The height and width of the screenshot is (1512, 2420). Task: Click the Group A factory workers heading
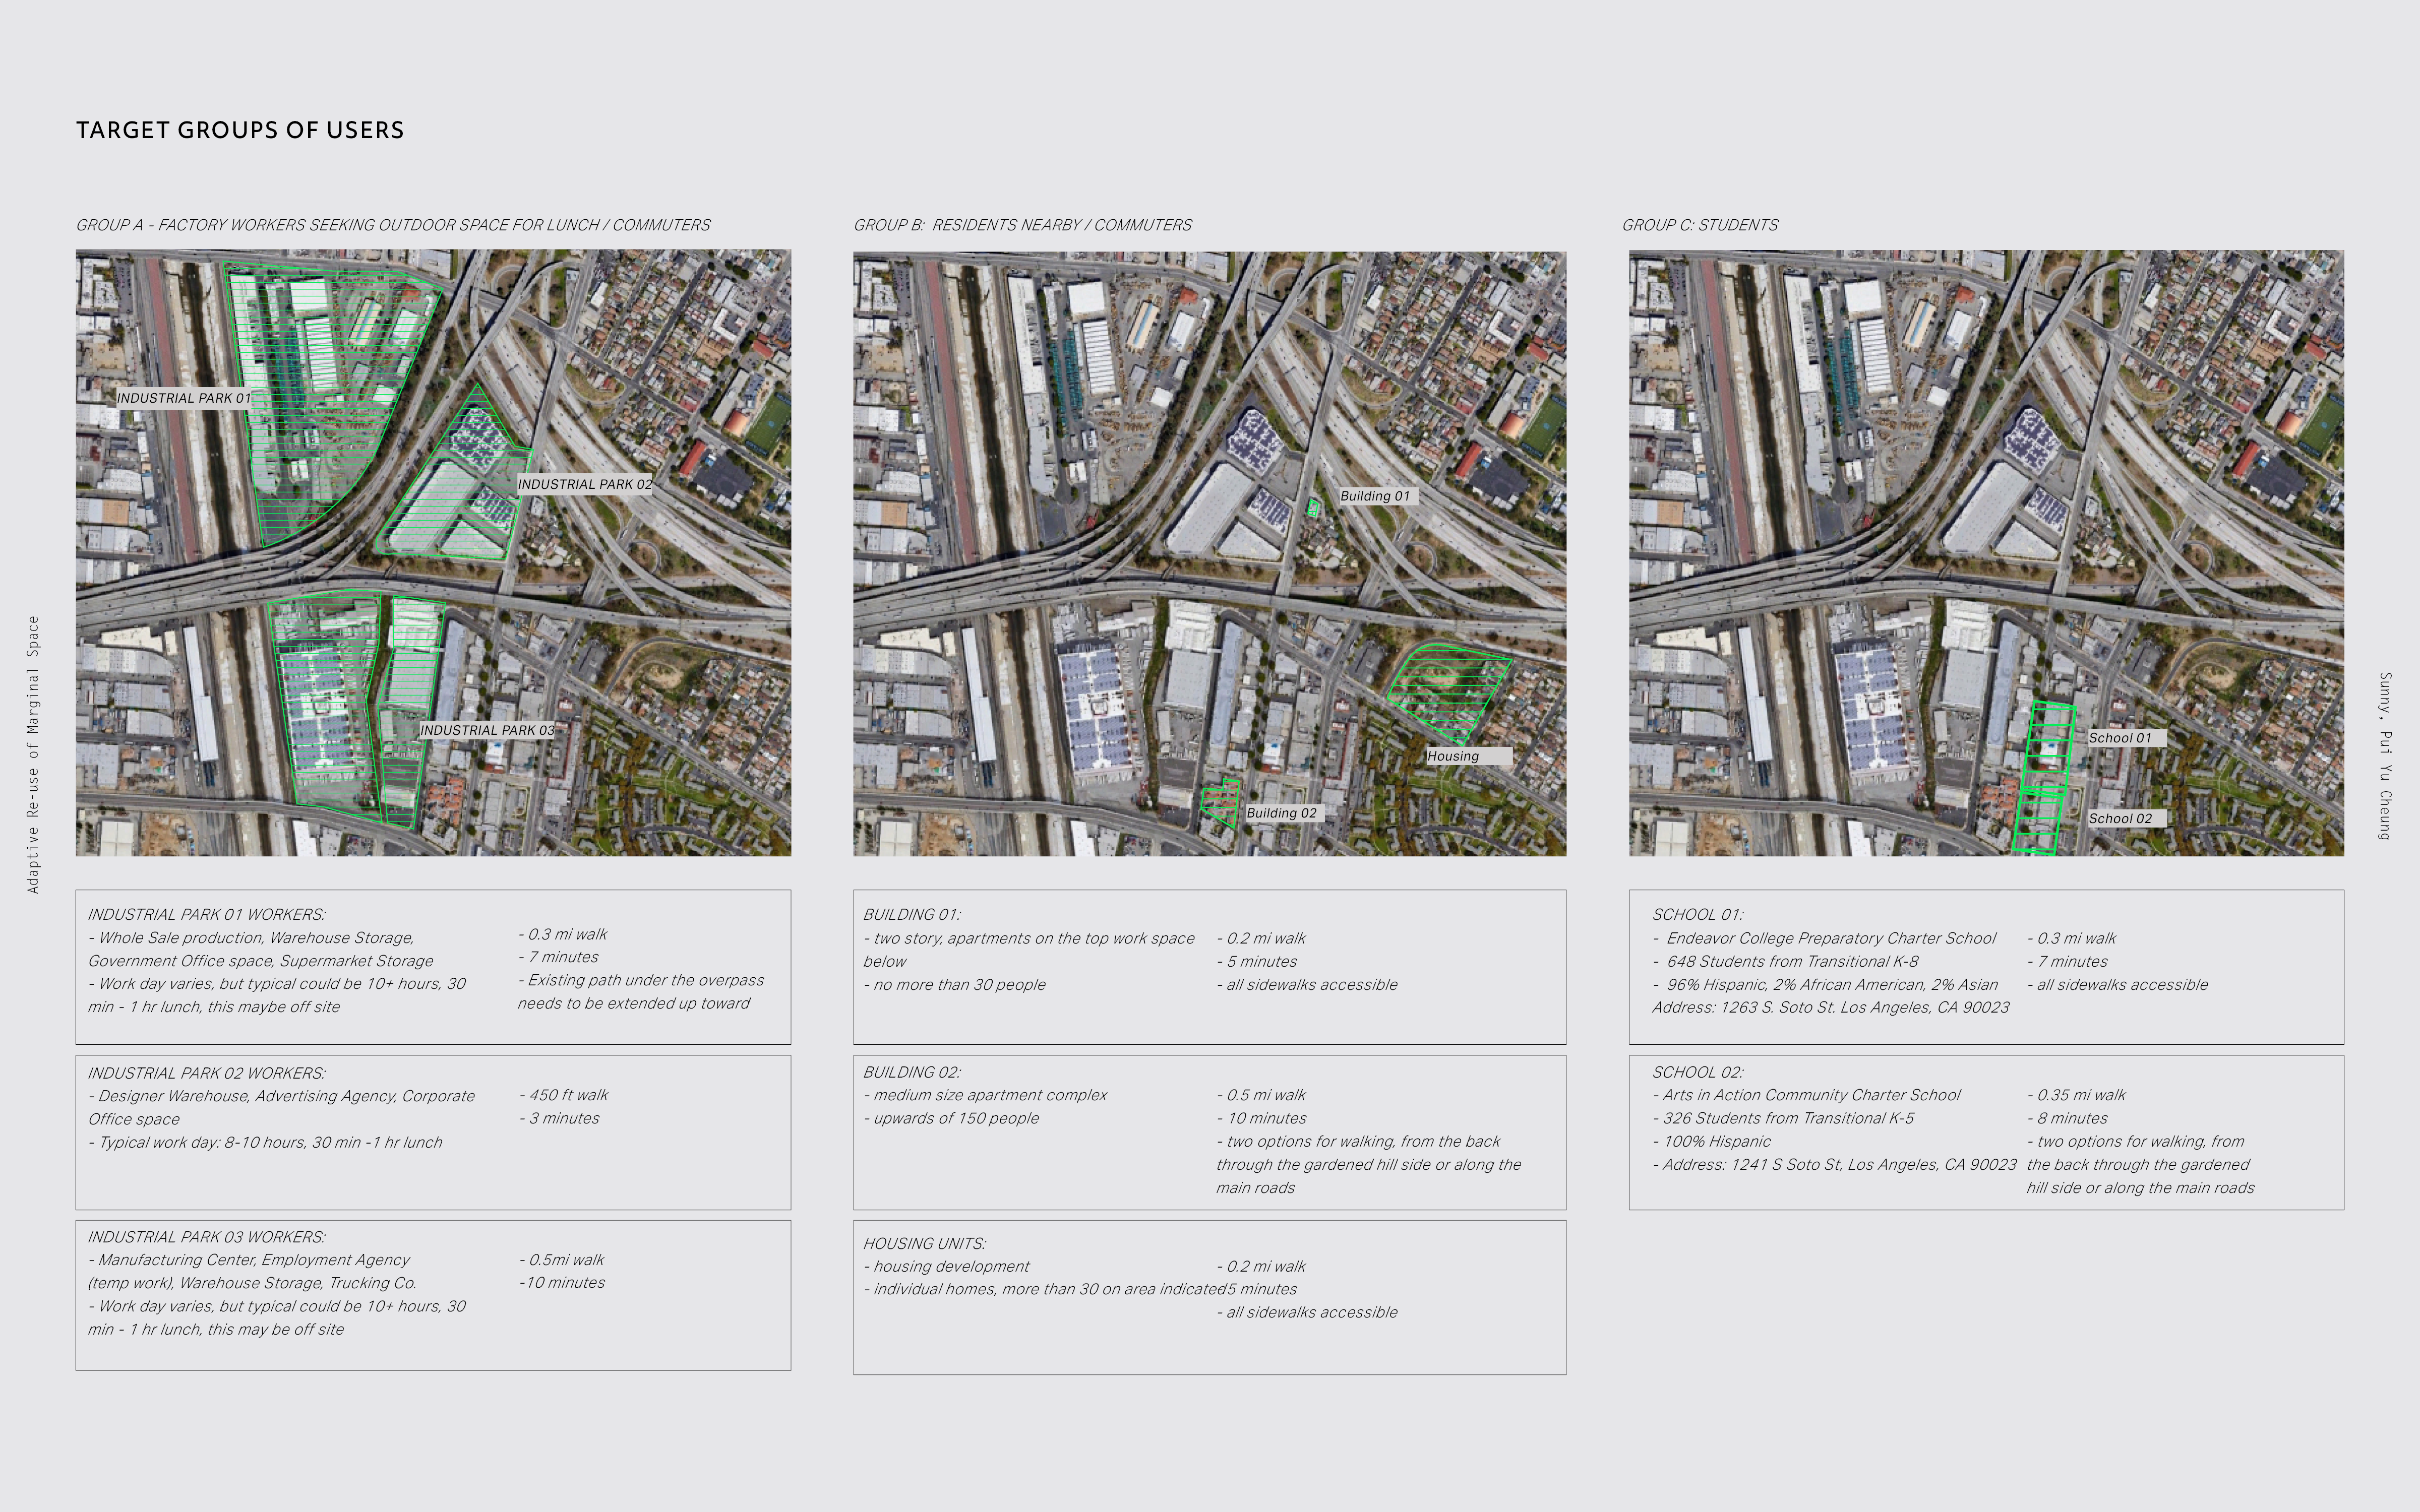point(393,225)
